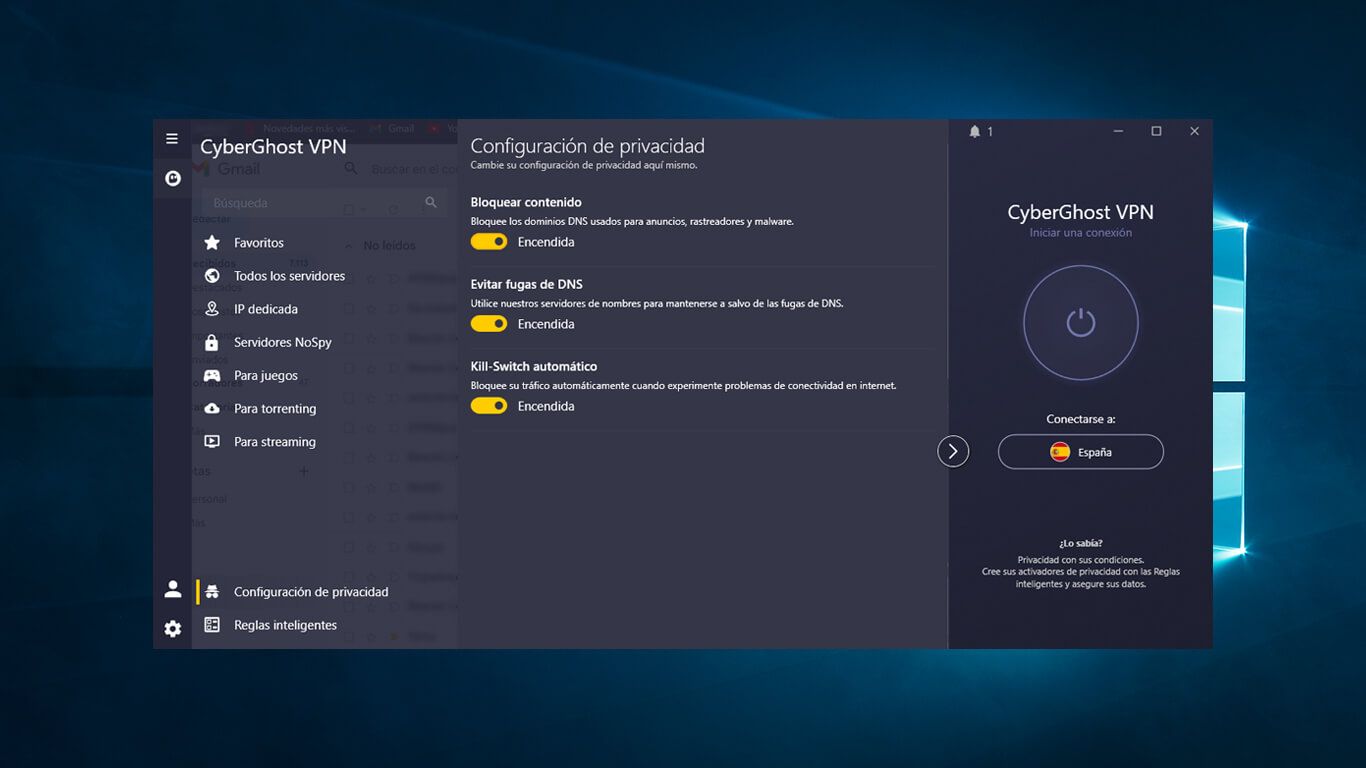Click the Servidores NoSpy padlock icon
This screenshot has height=768, width=1366.
[x=212, y=342]
